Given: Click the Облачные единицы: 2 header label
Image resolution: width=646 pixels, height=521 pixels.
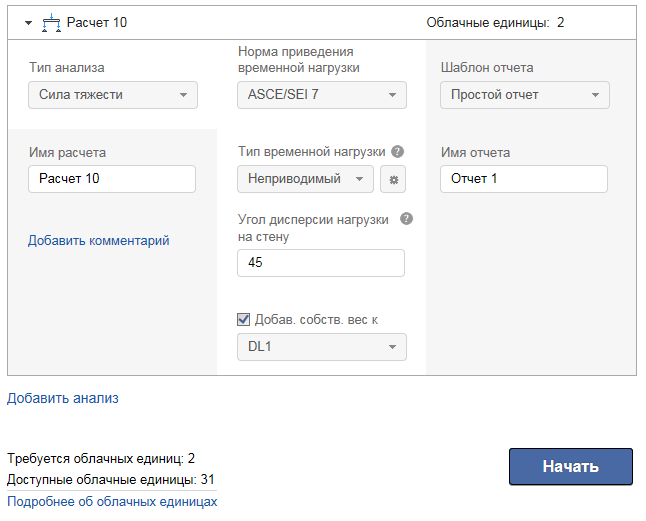Looking at the screenshot, I should 495,22.
